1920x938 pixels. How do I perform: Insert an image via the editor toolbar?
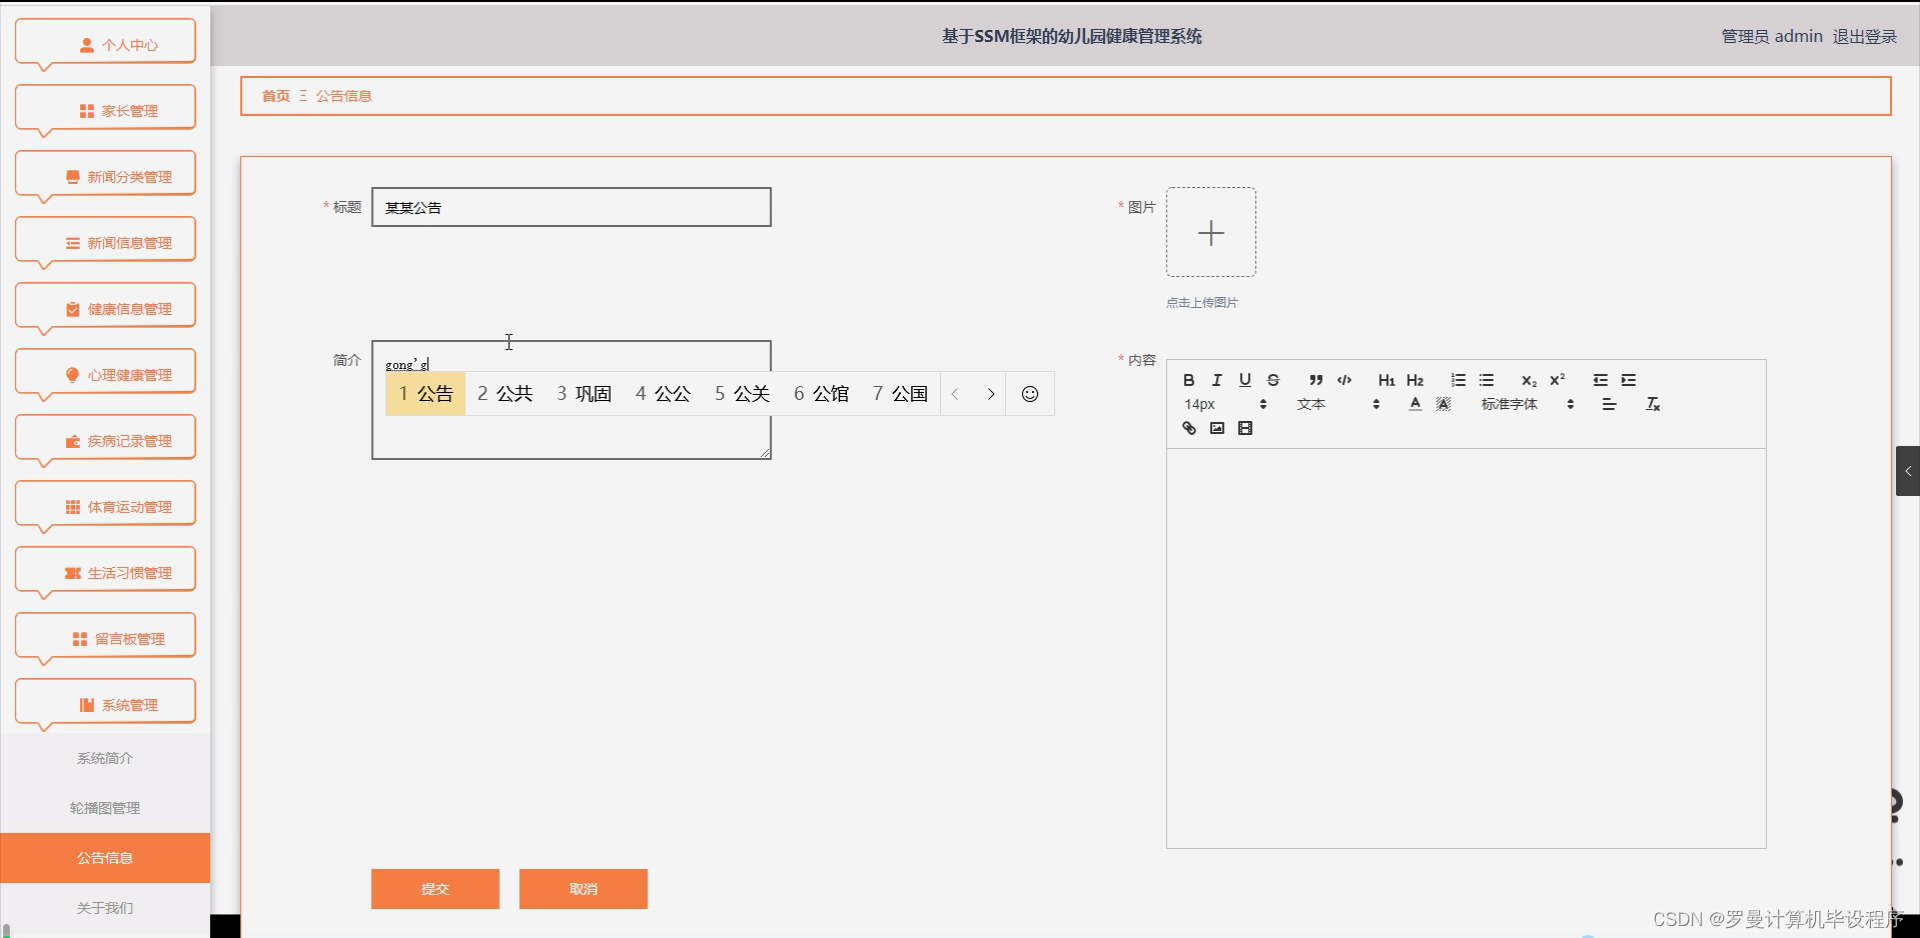click(1216, 428)
